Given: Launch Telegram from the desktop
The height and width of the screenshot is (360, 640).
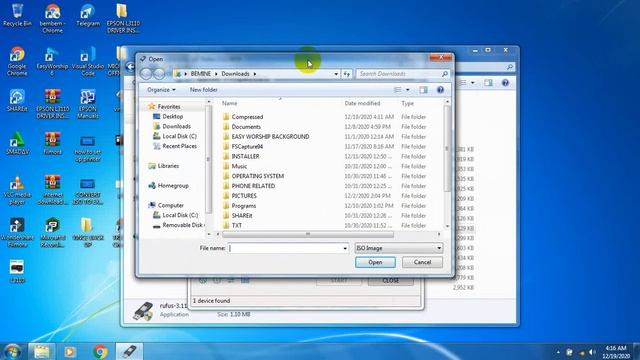Looking at the screenshot, I should pos(88,16).
